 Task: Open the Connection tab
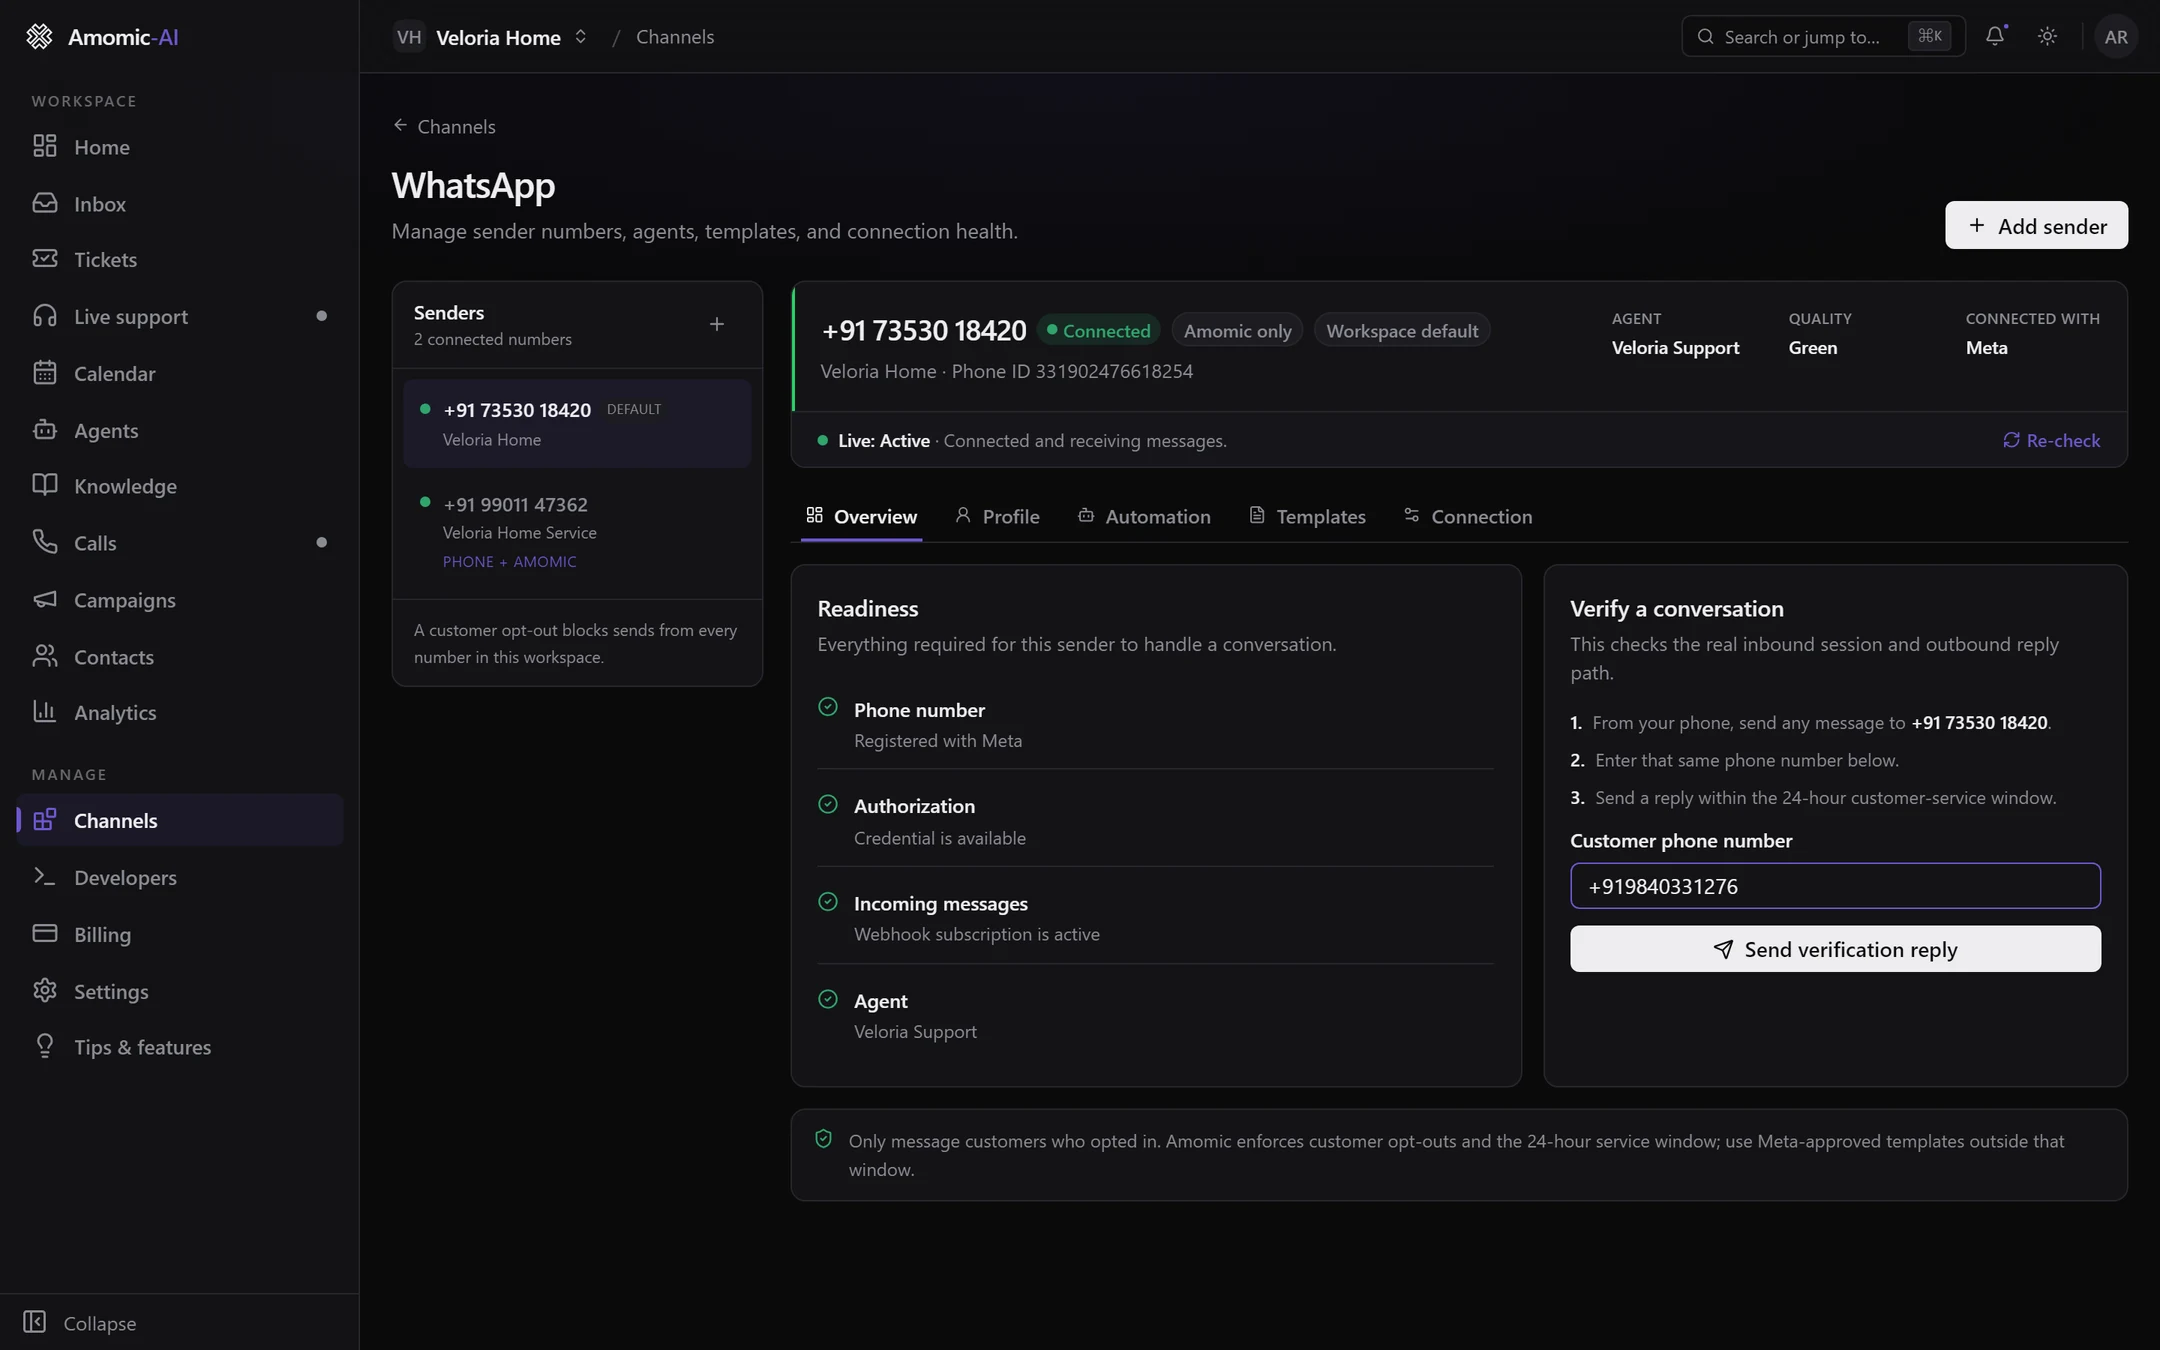(1467, 516)
